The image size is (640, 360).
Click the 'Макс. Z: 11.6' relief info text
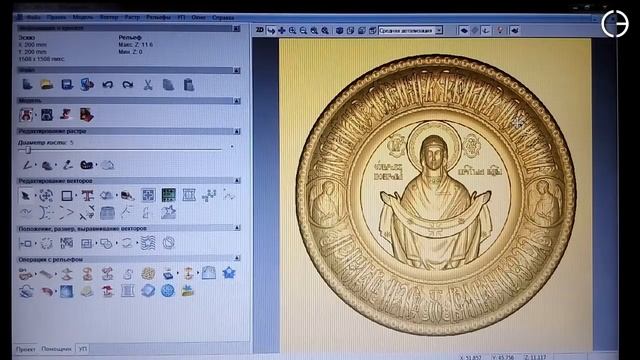click(136, 44)
